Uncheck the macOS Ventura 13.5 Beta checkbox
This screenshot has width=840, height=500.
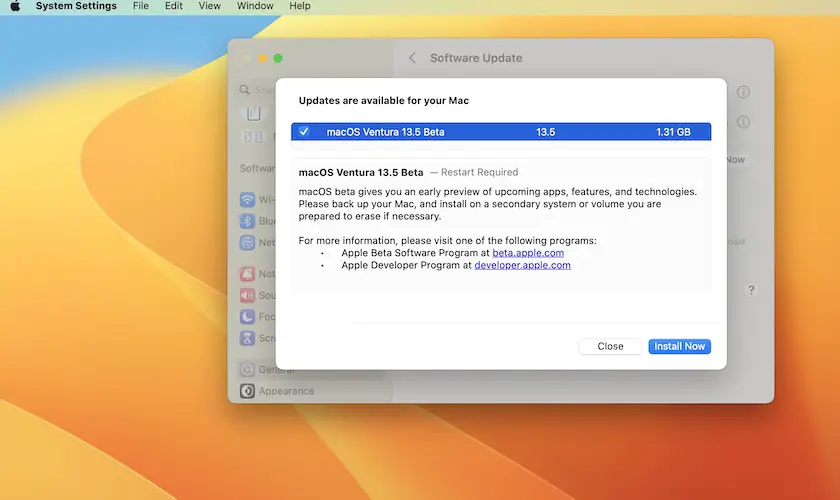[304, 132]
